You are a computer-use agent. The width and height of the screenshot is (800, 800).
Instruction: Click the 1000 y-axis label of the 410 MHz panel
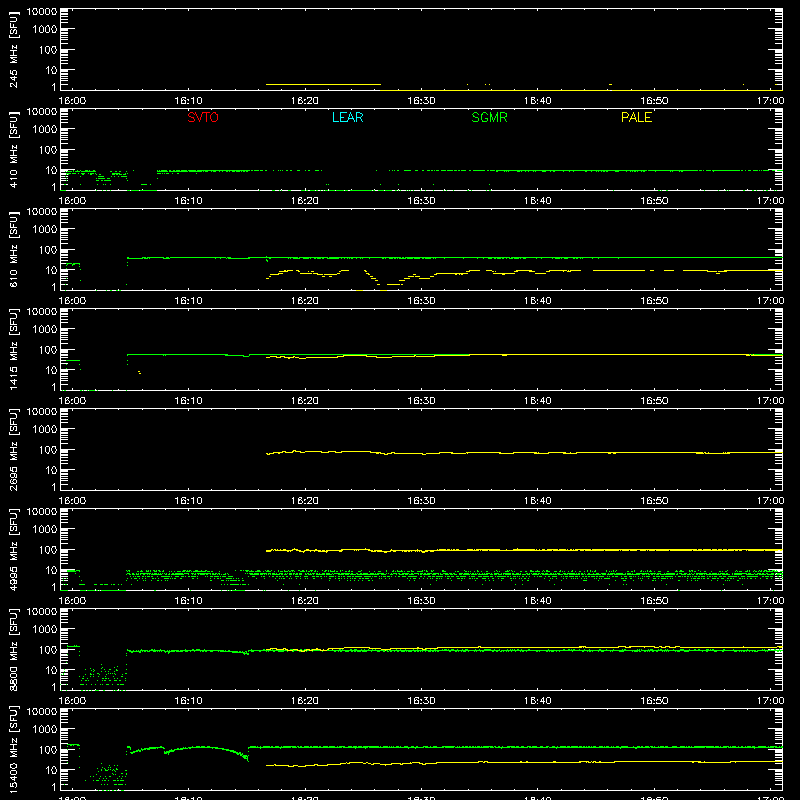[x=45, y=130]
